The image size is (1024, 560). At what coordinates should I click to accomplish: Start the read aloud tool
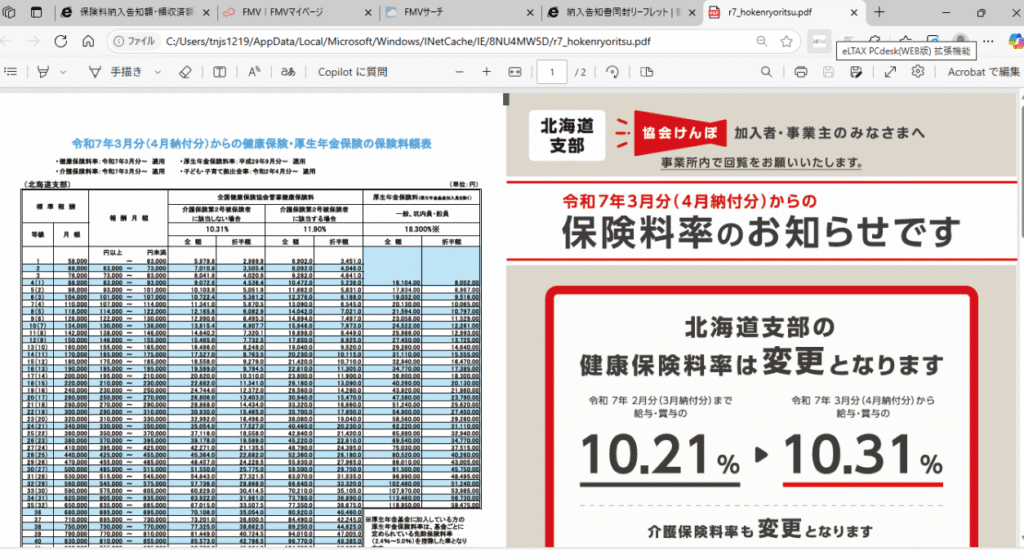[x=254, y=72]
